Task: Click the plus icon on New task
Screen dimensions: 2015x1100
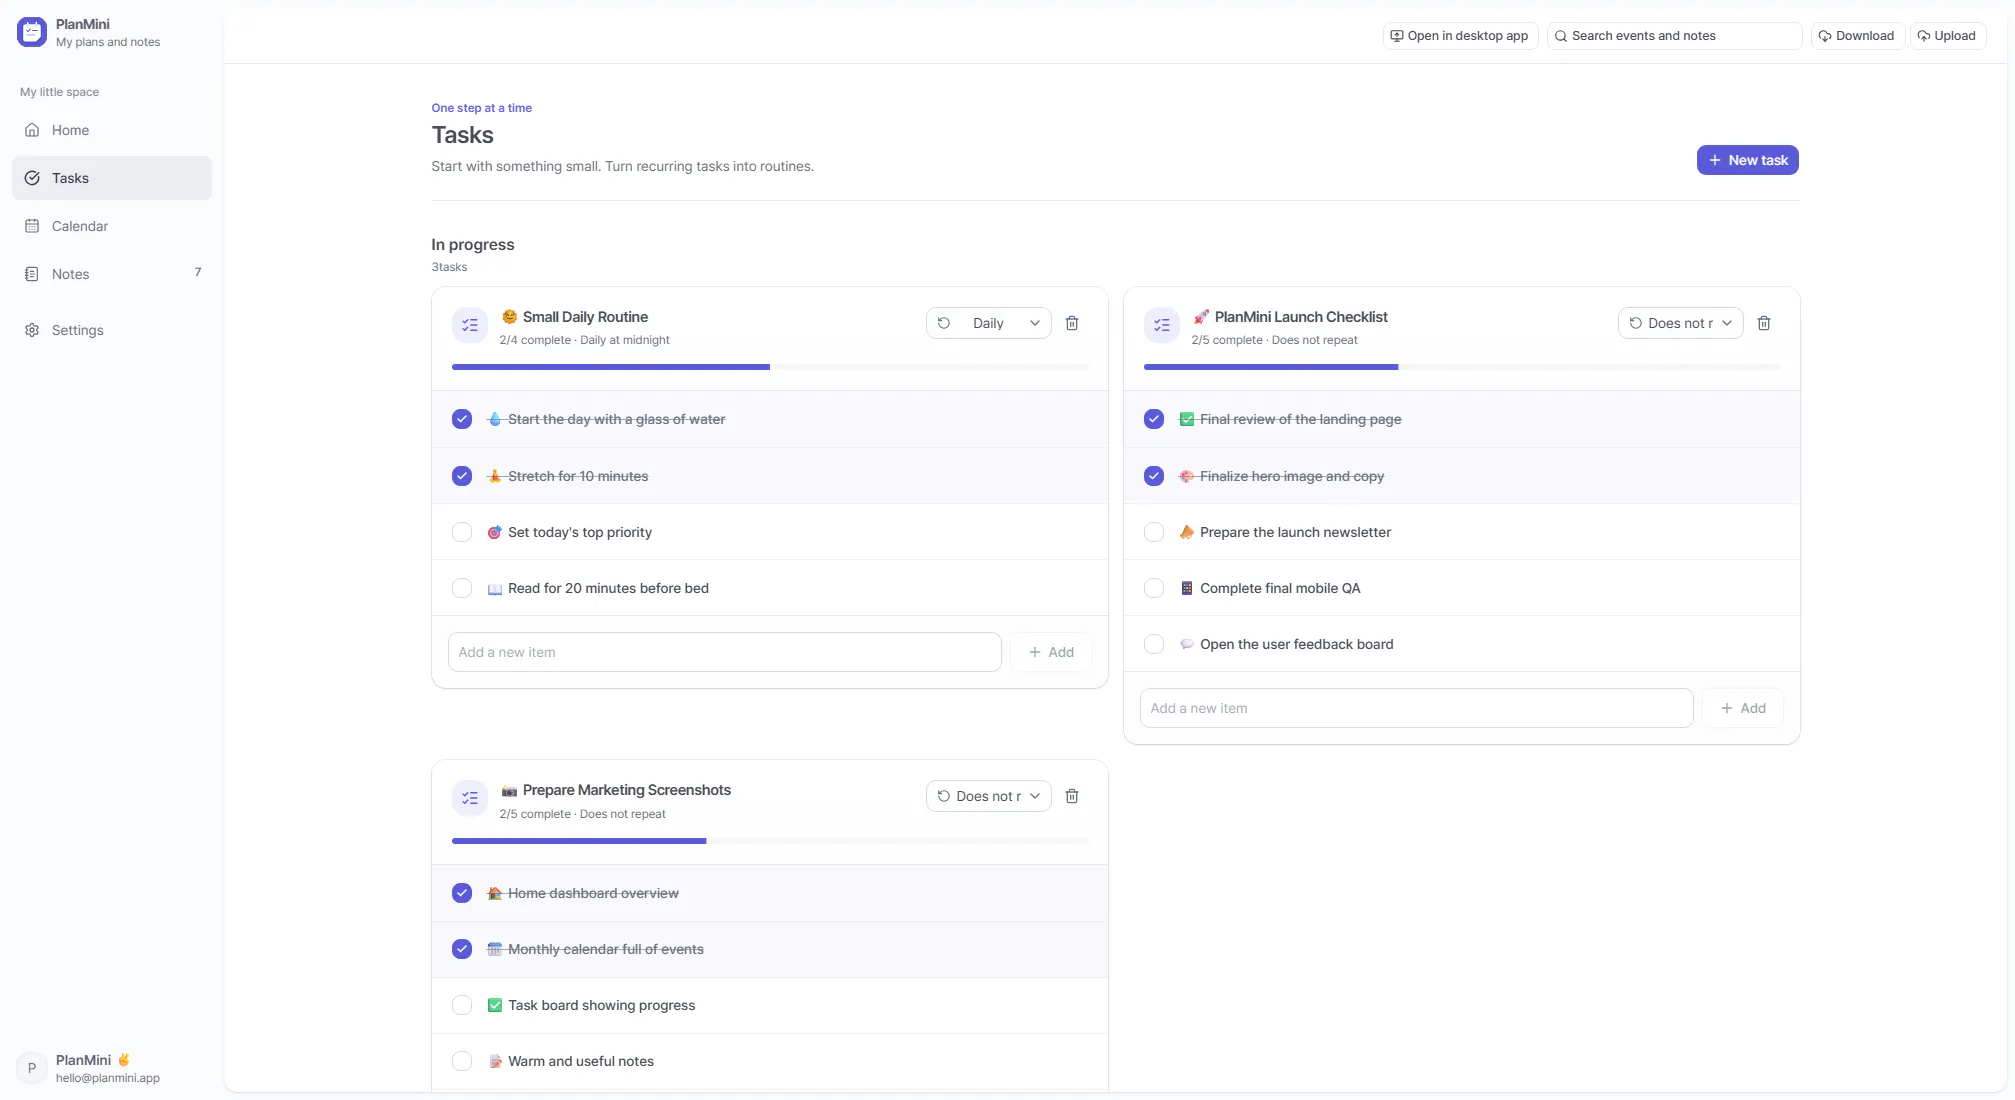Action: [1715, 160]
